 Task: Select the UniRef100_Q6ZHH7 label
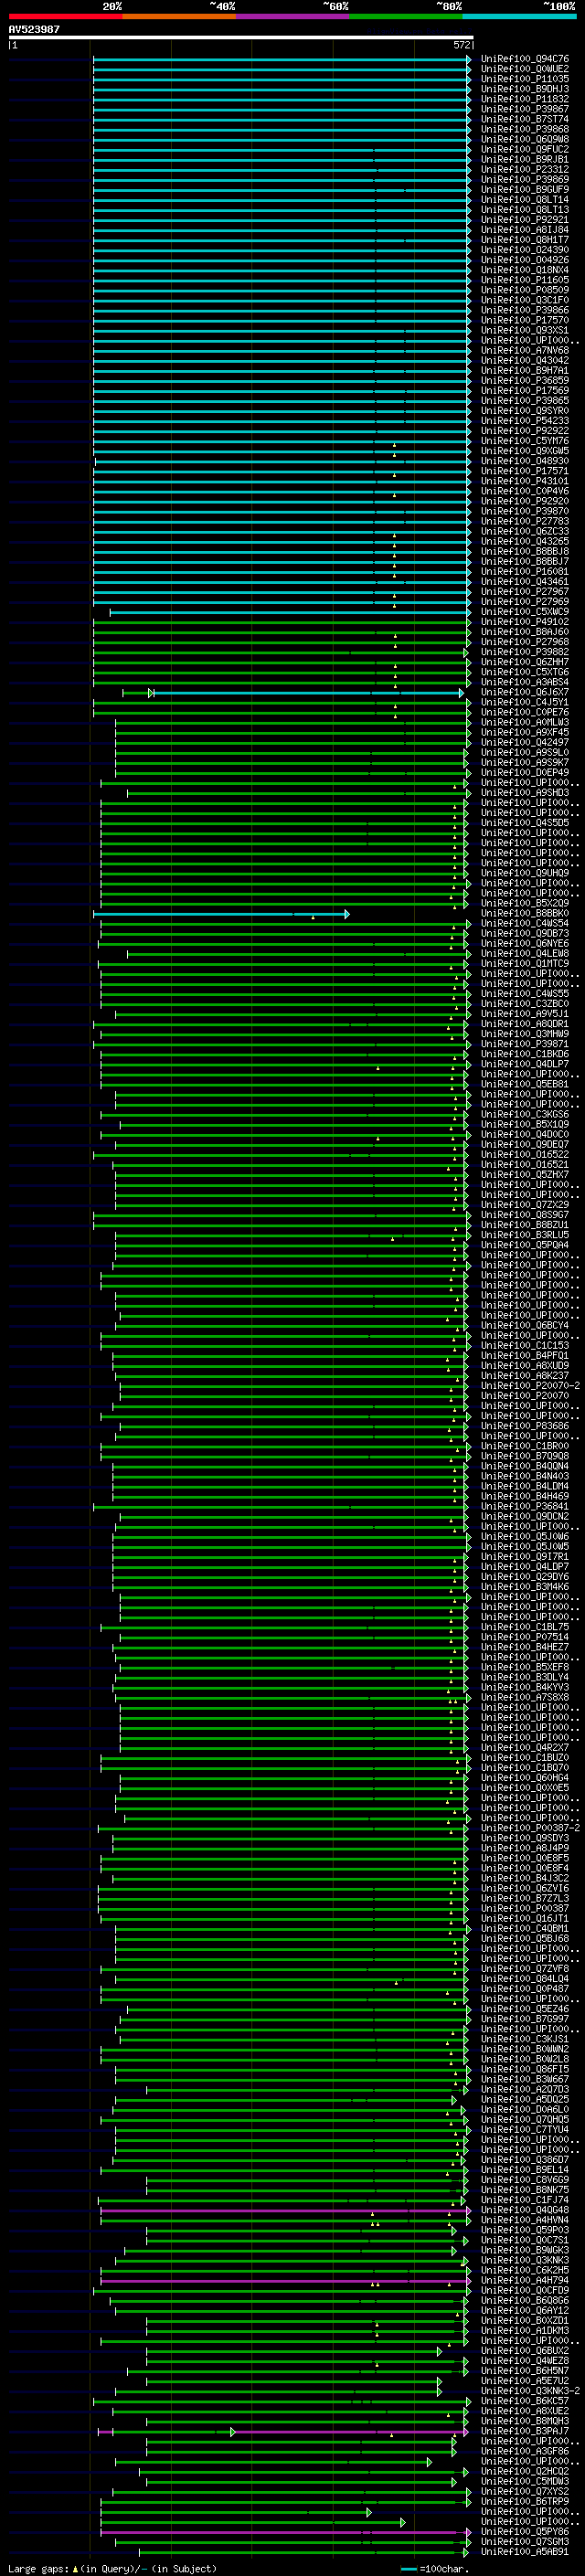click(525, 662)
